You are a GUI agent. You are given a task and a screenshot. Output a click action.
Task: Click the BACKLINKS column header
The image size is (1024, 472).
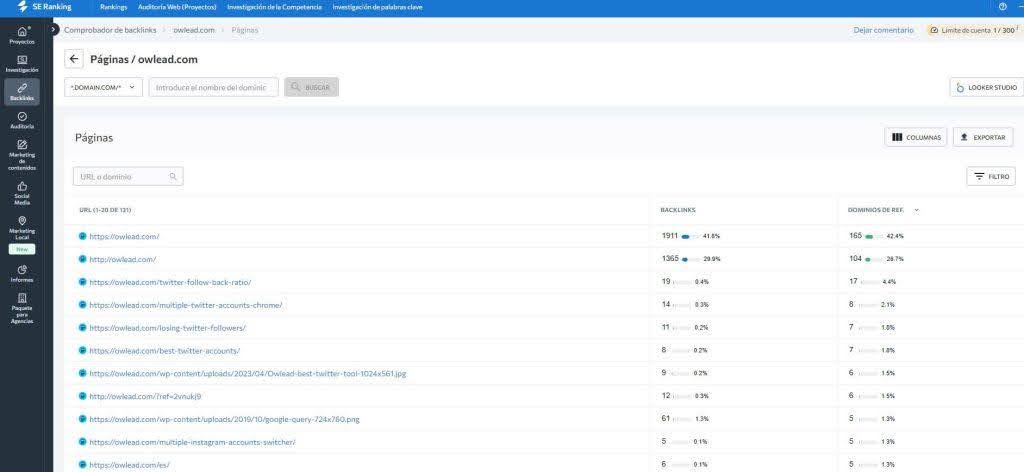(x=677, y=210)
